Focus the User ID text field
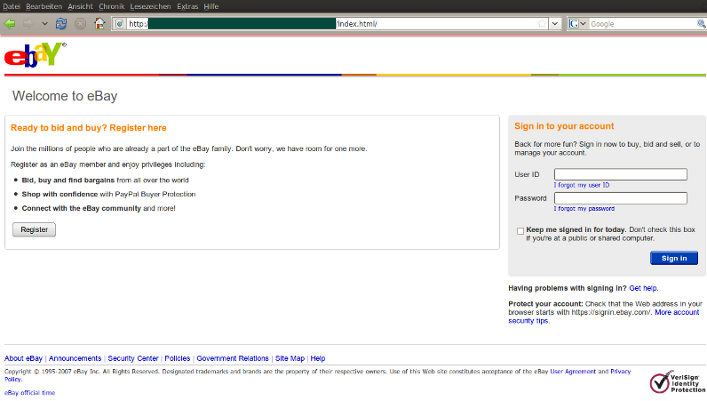The image size is (707, 401). coord(620,174)
